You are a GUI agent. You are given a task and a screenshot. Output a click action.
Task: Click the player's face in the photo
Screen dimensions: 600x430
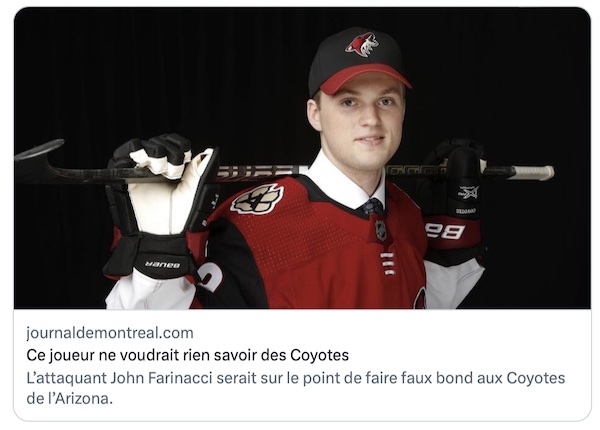(x=362, y=122)
